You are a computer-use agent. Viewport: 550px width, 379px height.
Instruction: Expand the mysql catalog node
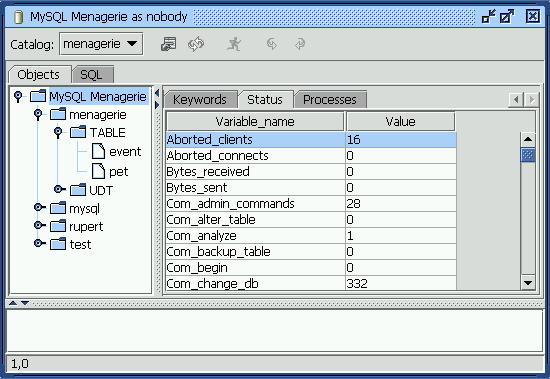(x=39, y=207)
